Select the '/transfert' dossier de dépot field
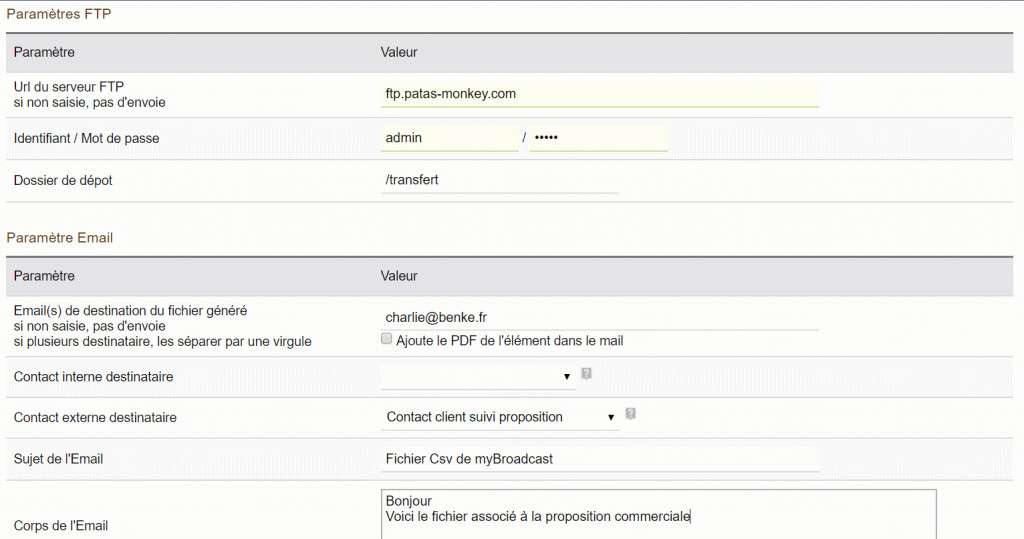Viewport: 1024px width, 539px height. click(499, 180)
